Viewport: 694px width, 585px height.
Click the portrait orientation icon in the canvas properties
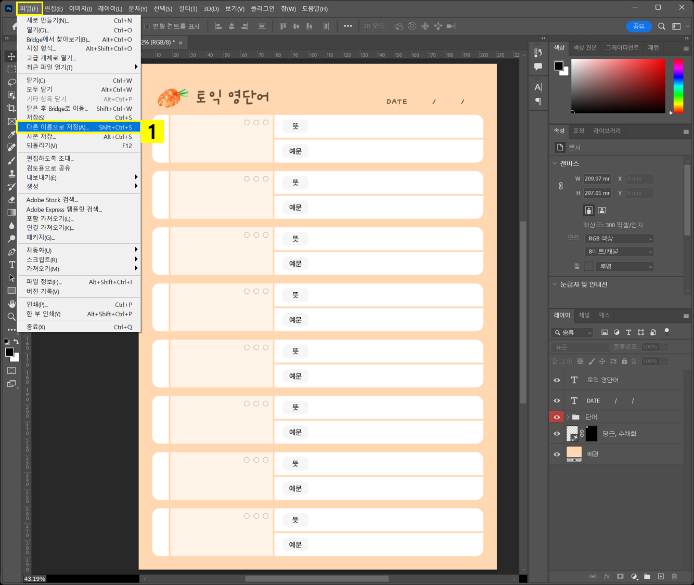coord(588,210)
